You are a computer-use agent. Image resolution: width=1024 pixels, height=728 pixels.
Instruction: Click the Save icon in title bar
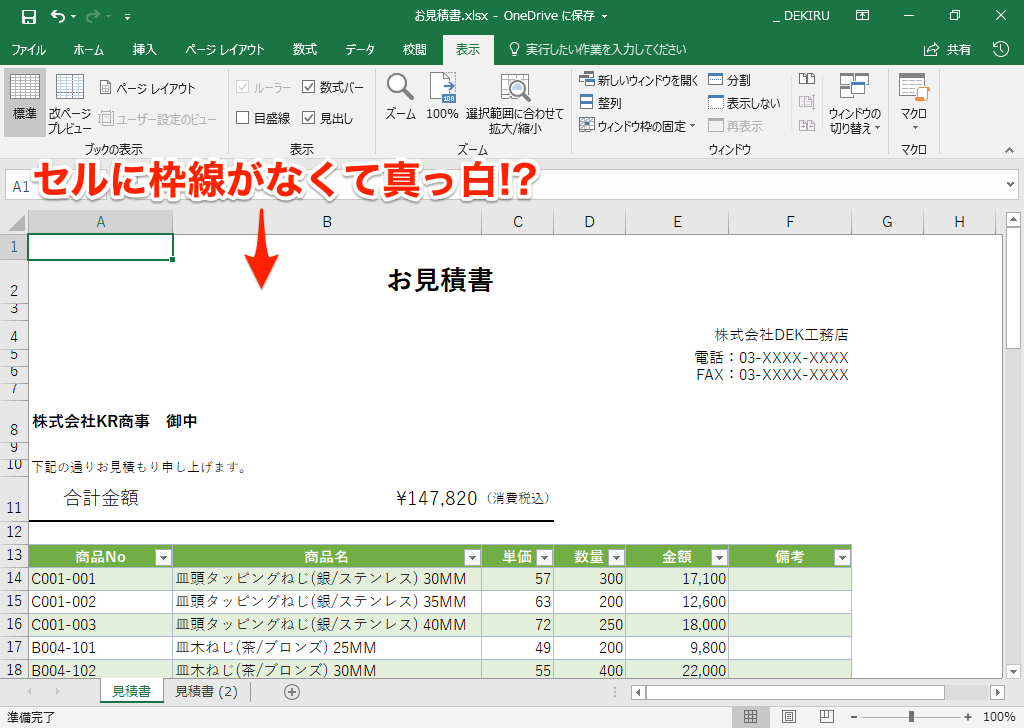28,16
